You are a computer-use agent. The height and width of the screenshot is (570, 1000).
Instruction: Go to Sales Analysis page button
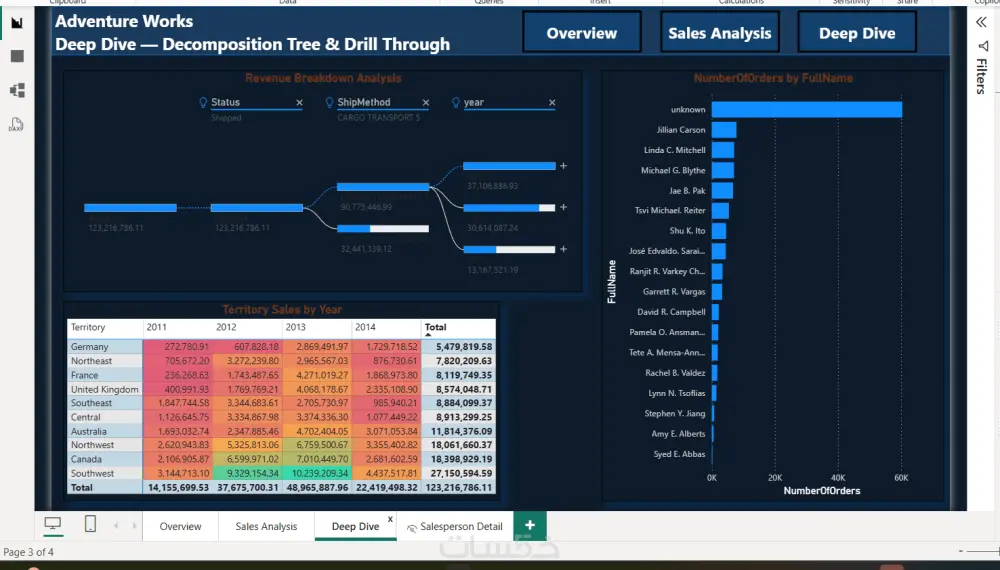point(720,33)
